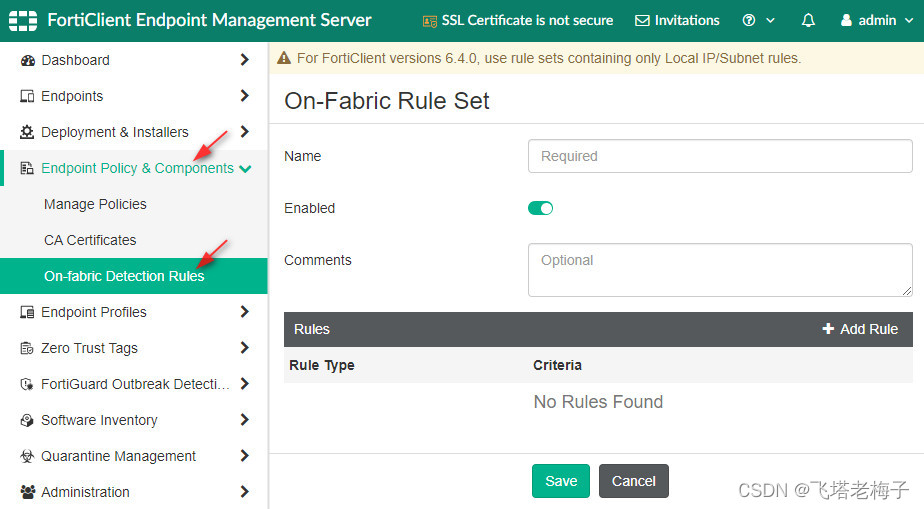924x509 pixels.
Task: Expand the Zero Trust Tags chevron
Action: point(245,348)
